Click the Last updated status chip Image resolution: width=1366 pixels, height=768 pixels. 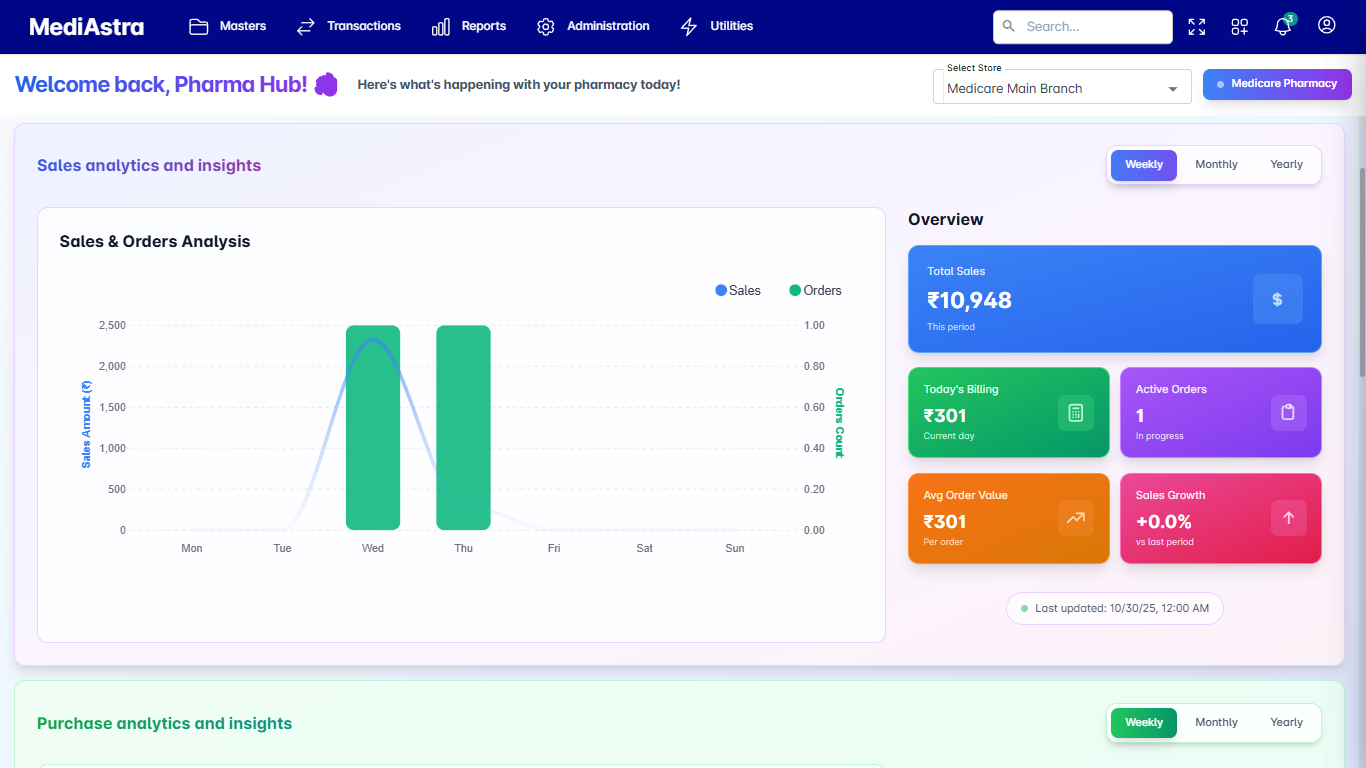click(1114, 608)
